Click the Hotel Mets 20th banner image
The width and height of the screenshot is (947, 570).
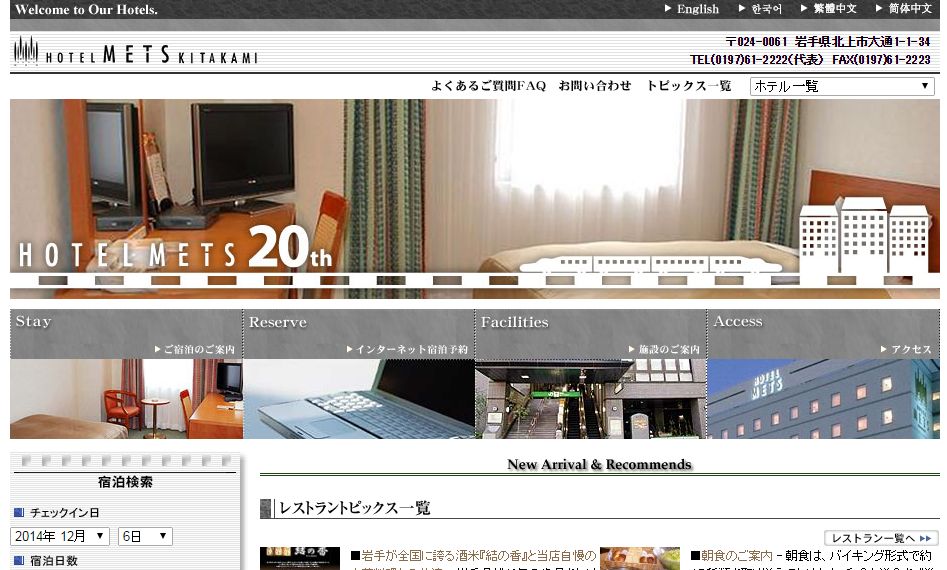click(475, 199)
